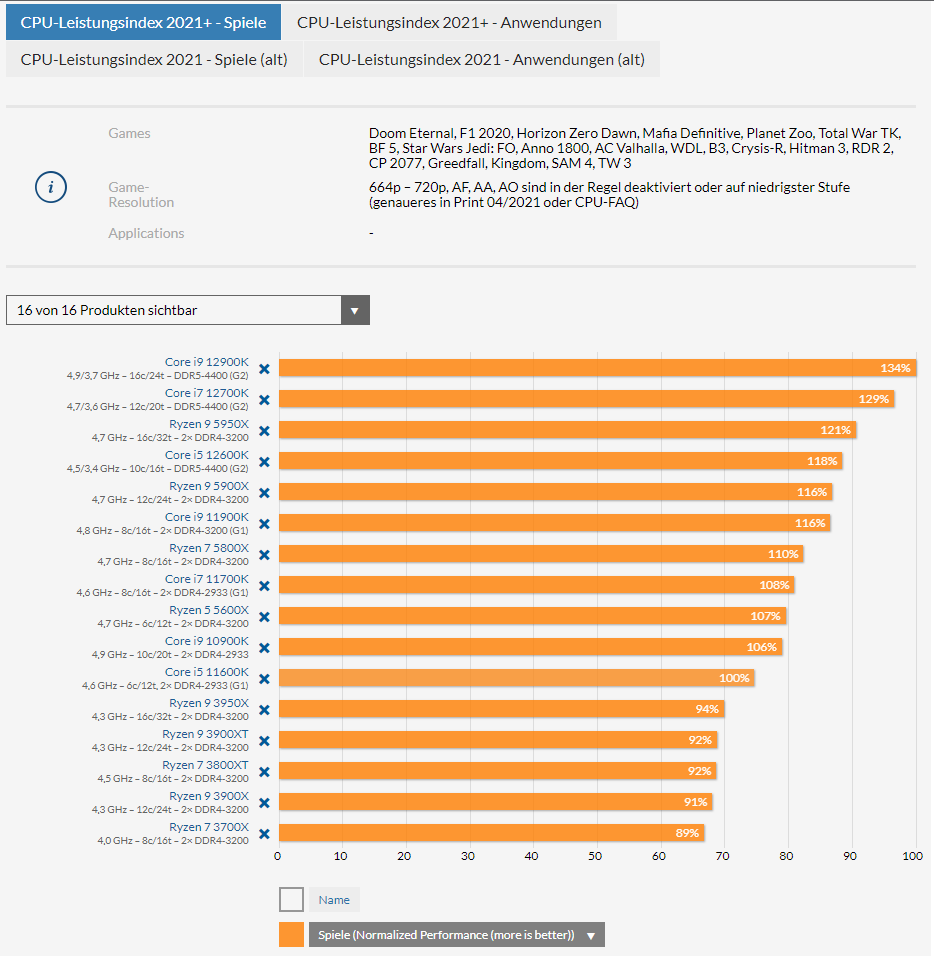Remove Core i7 11700K with its X icon
Viewport: 934px width, 956px height.
(264, 586)
